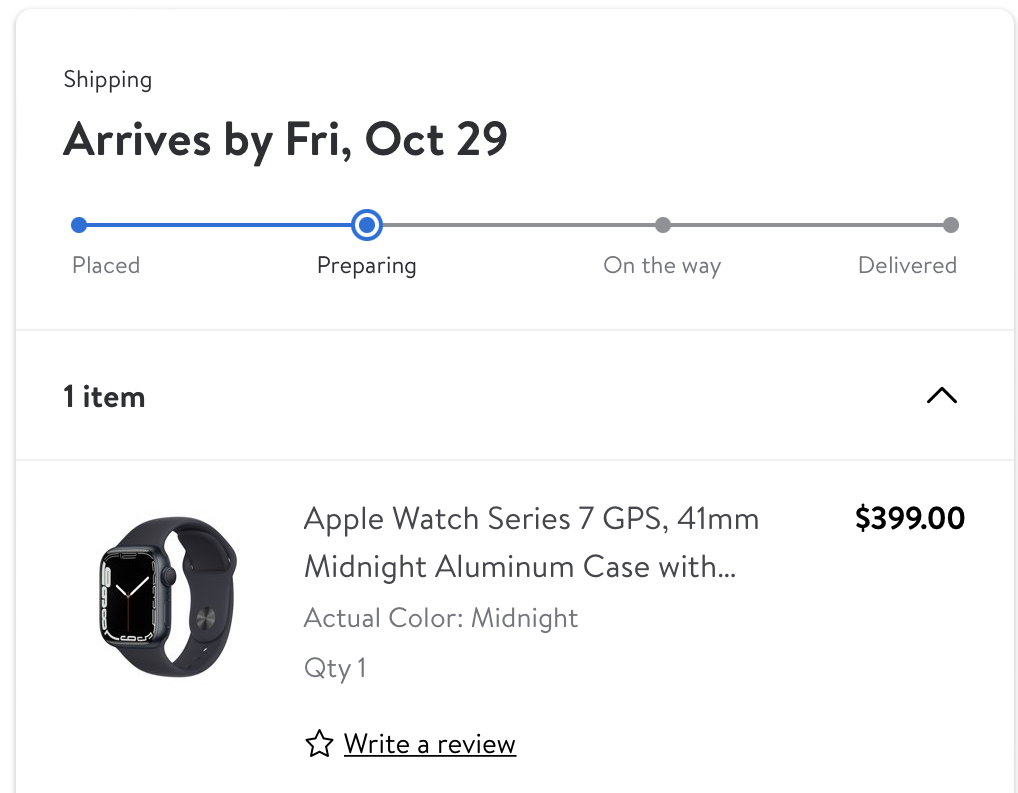
Task: Click the On the way status label
Action: (x=662, y=265)
